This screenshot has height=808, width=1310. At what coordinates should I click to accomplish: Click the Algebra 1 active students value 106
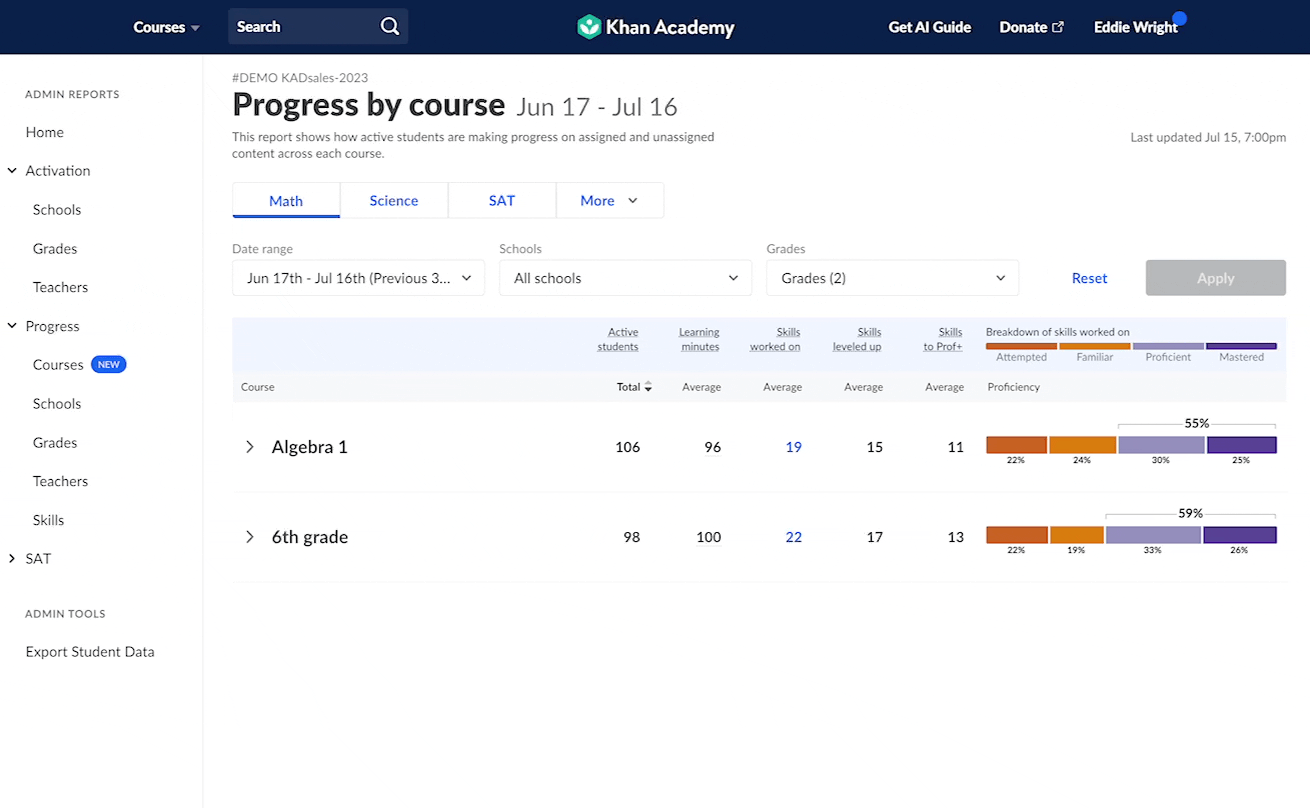point(628,447)
